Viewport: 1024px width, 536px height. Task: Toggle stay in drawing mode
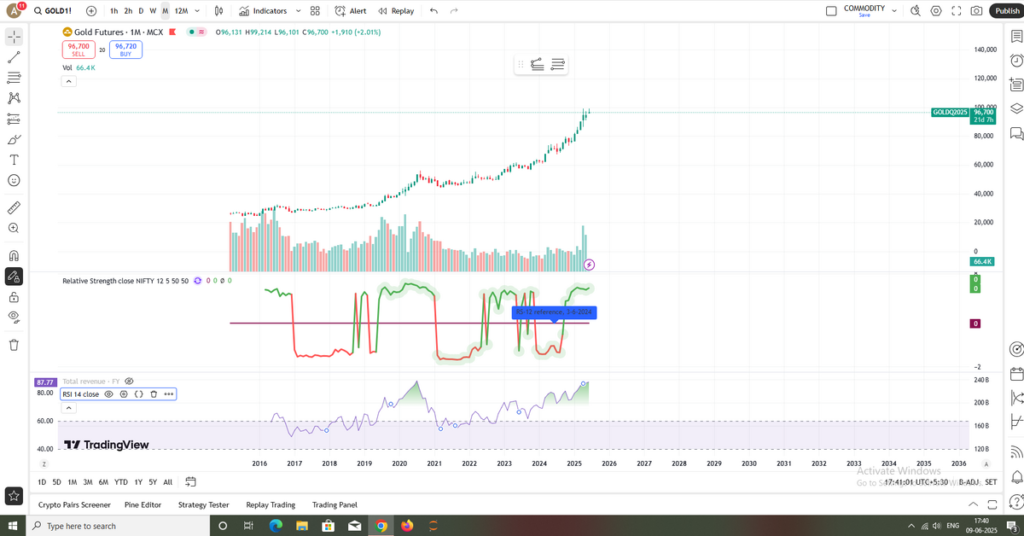(x=14, y=277)
